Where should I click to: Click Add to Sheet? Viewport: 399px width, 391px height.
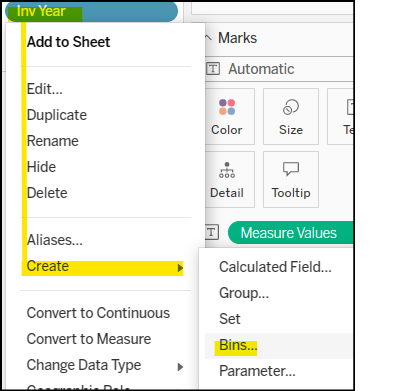click(x=68, y=42)
